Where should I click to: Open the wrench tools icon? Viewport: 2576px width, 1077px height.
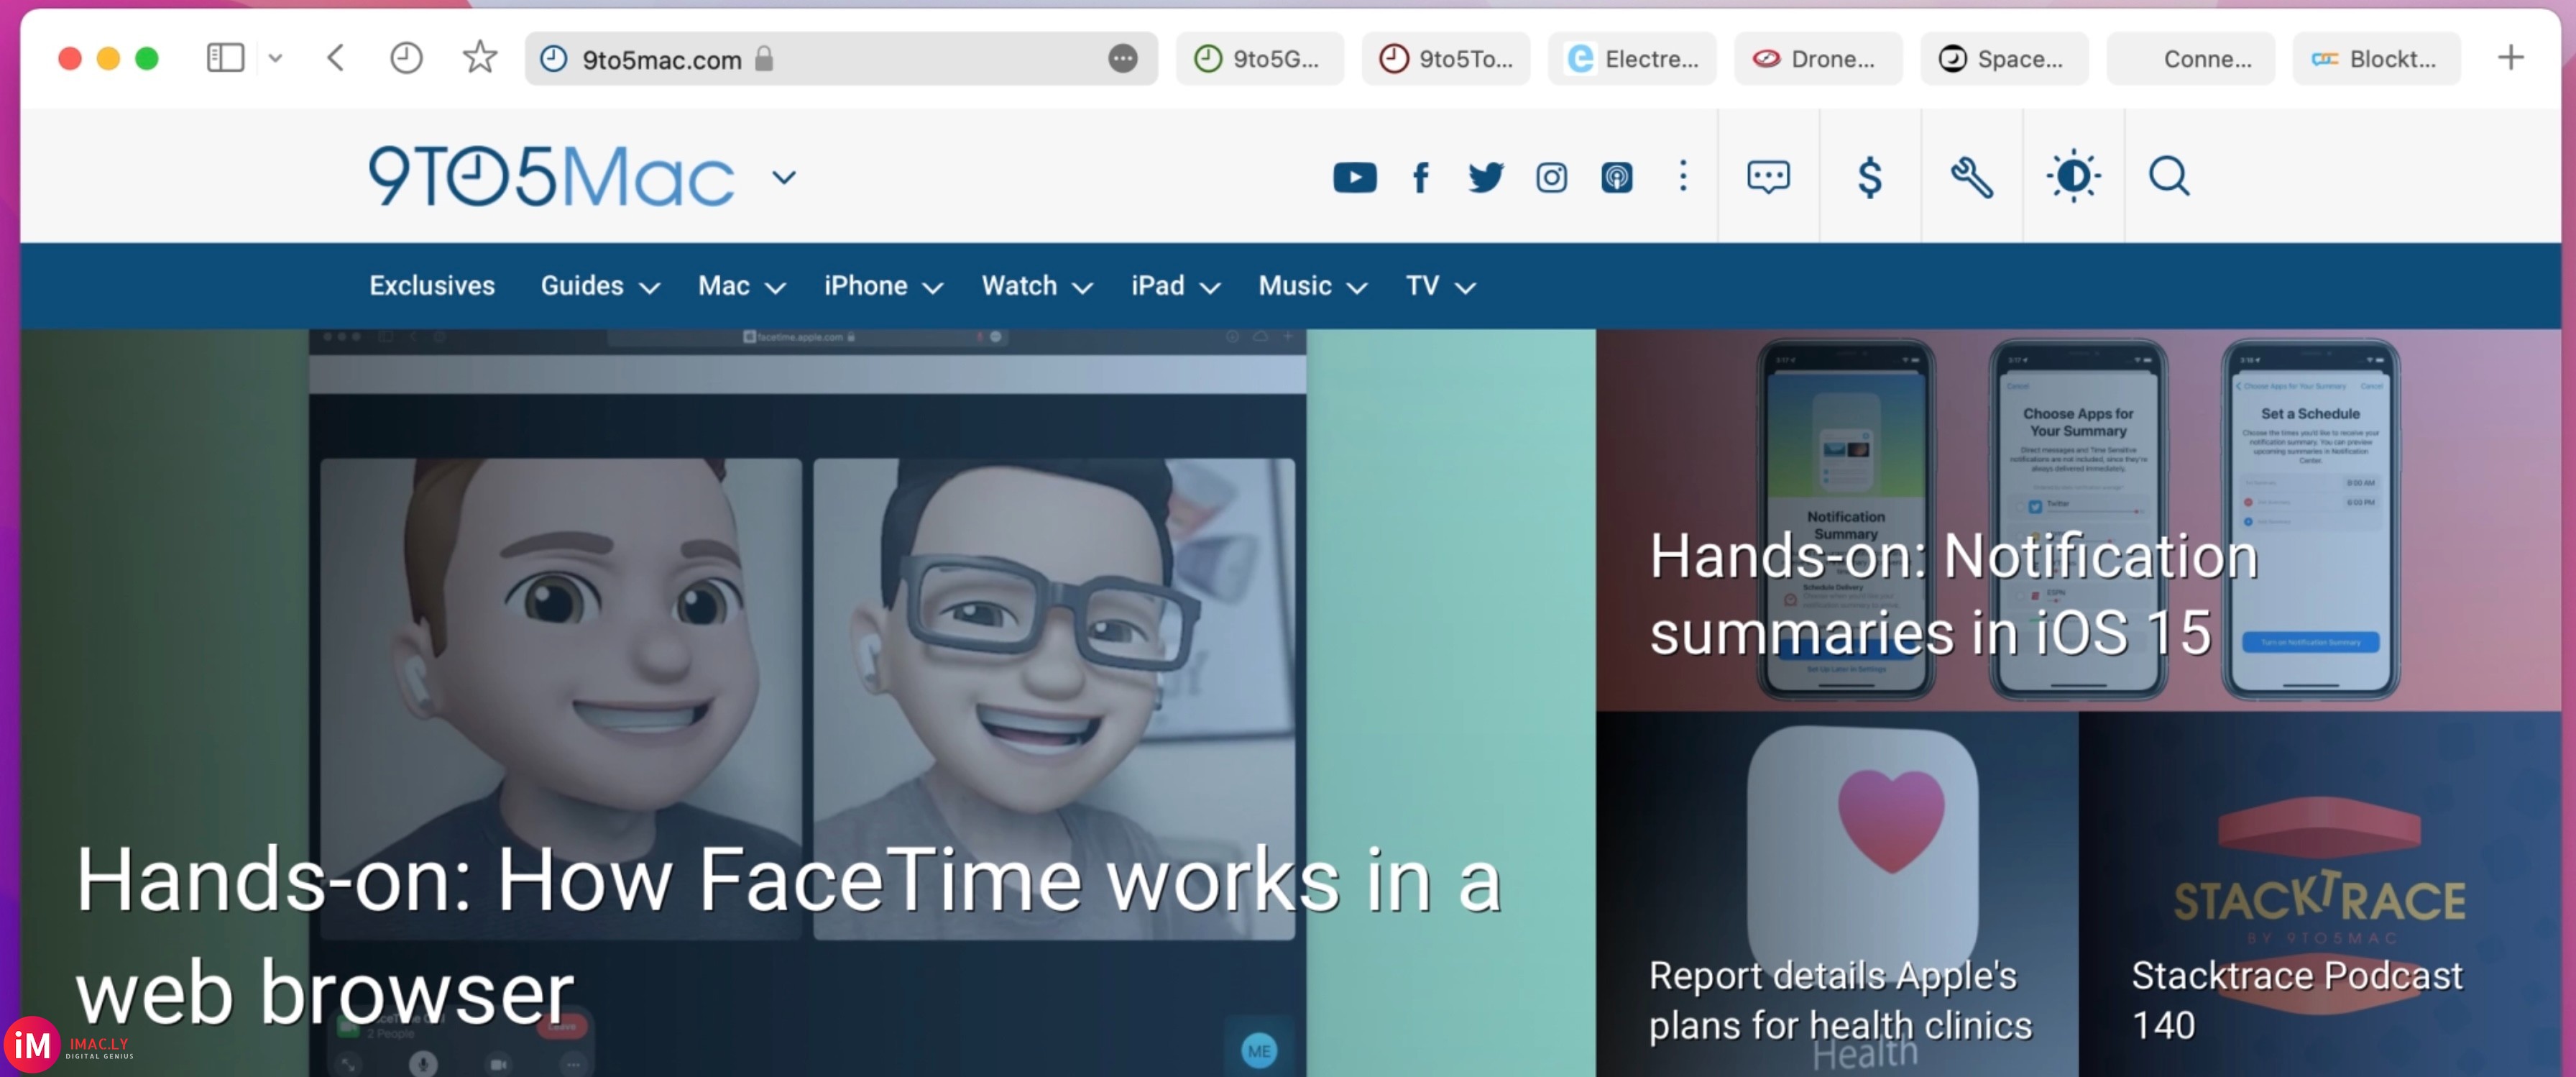pos(1971,177)
